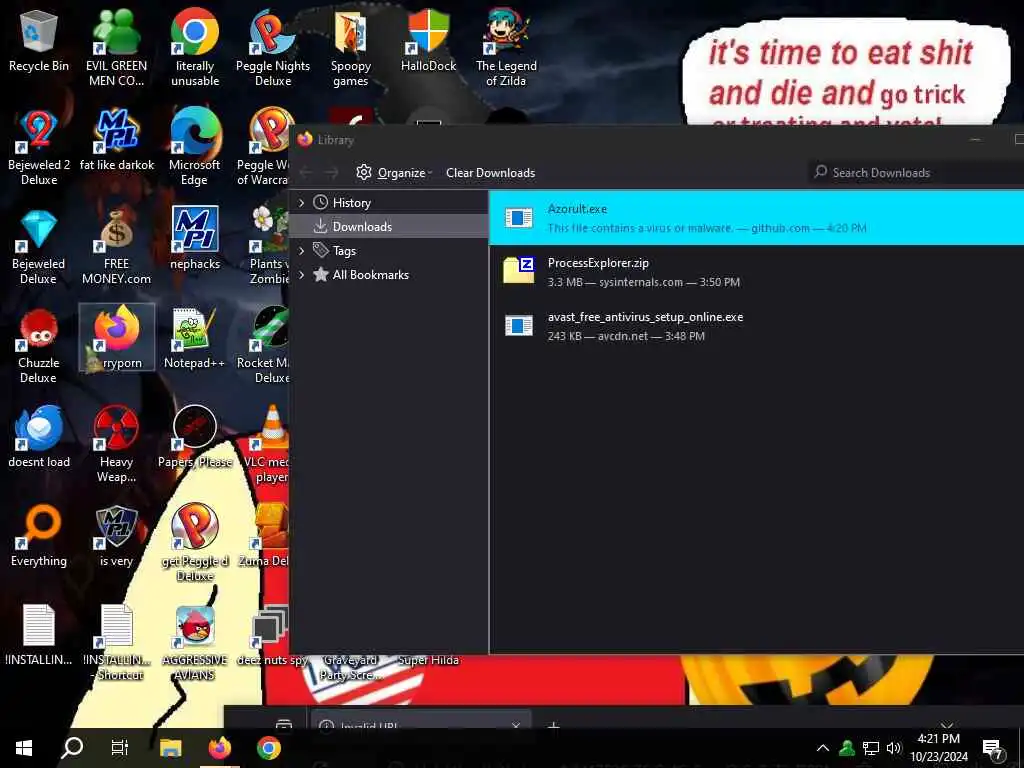Select the Bejeweled Deluxe diamond icon
The width and height of the screenshot is (1024, 768).
(x=39, y=247)
